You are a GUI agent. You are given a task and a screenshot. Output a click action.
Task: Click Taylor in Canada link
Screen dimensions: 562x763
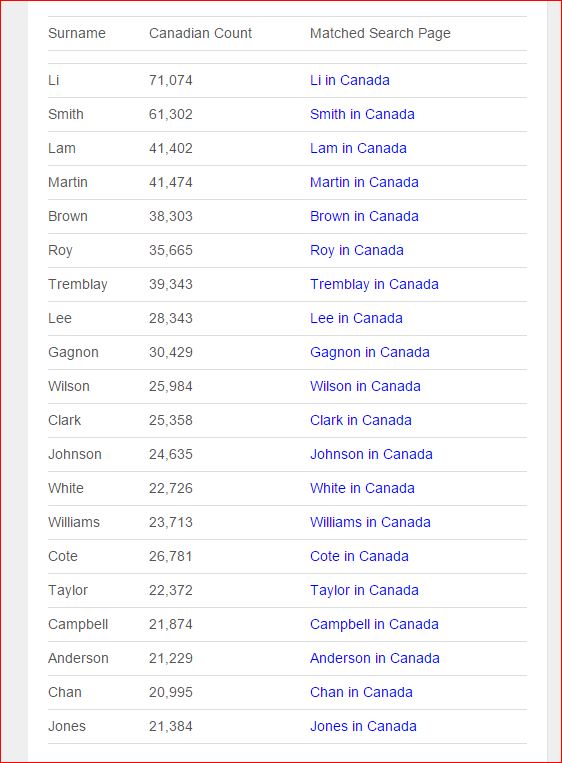coord(364,591)
